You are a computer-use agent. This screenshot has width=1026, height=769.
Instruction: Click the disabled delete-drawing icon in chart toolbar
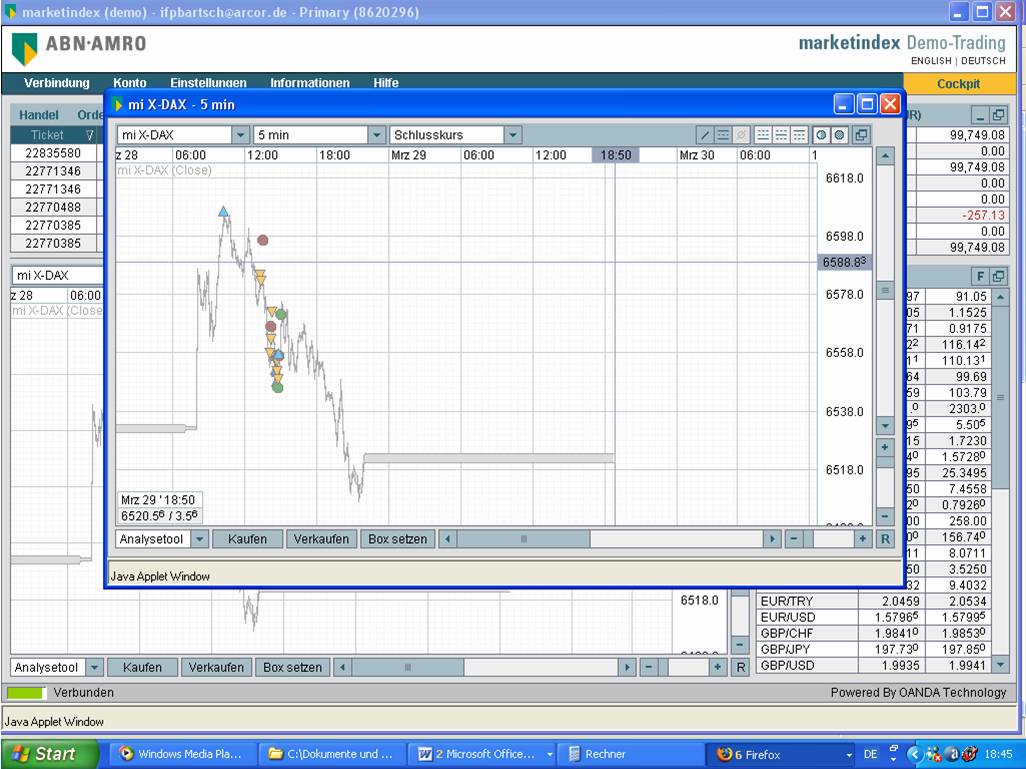[x=741, y=135]
